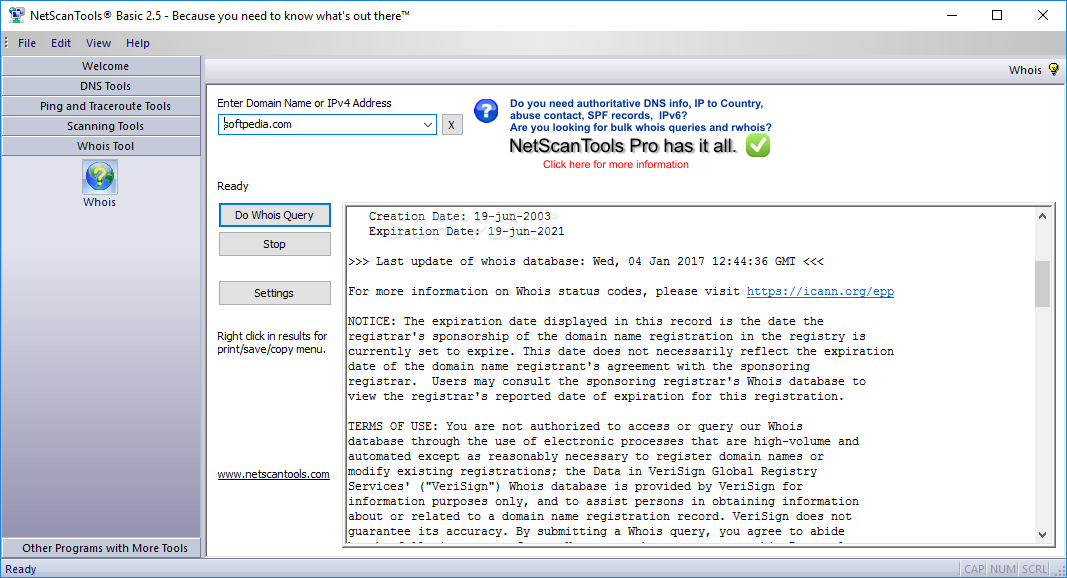This screenshot has height=578, width=1067.
Task: Open Other Programs with More Tools section
Action: pos(101,548)
